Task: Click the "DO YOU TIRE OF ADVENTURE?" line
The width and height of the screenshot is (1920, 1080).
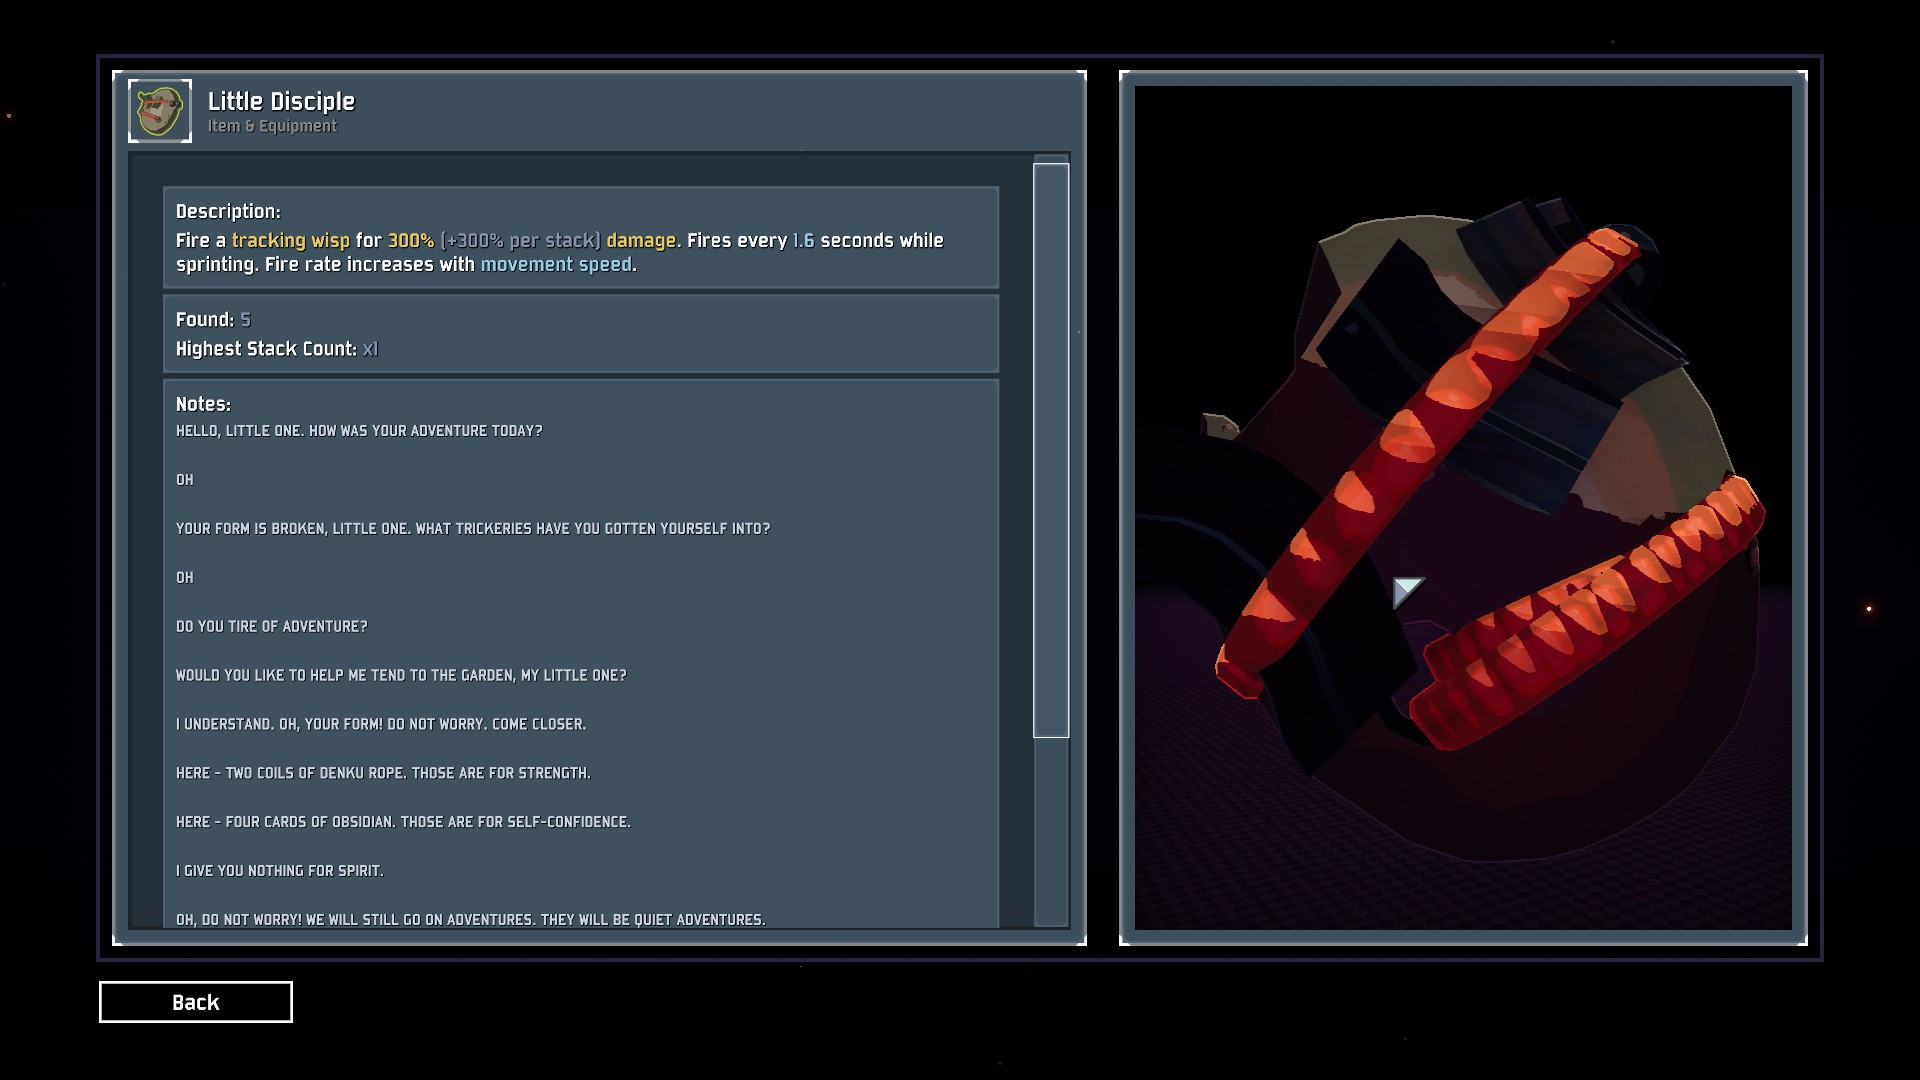Action: coord(272,627)
